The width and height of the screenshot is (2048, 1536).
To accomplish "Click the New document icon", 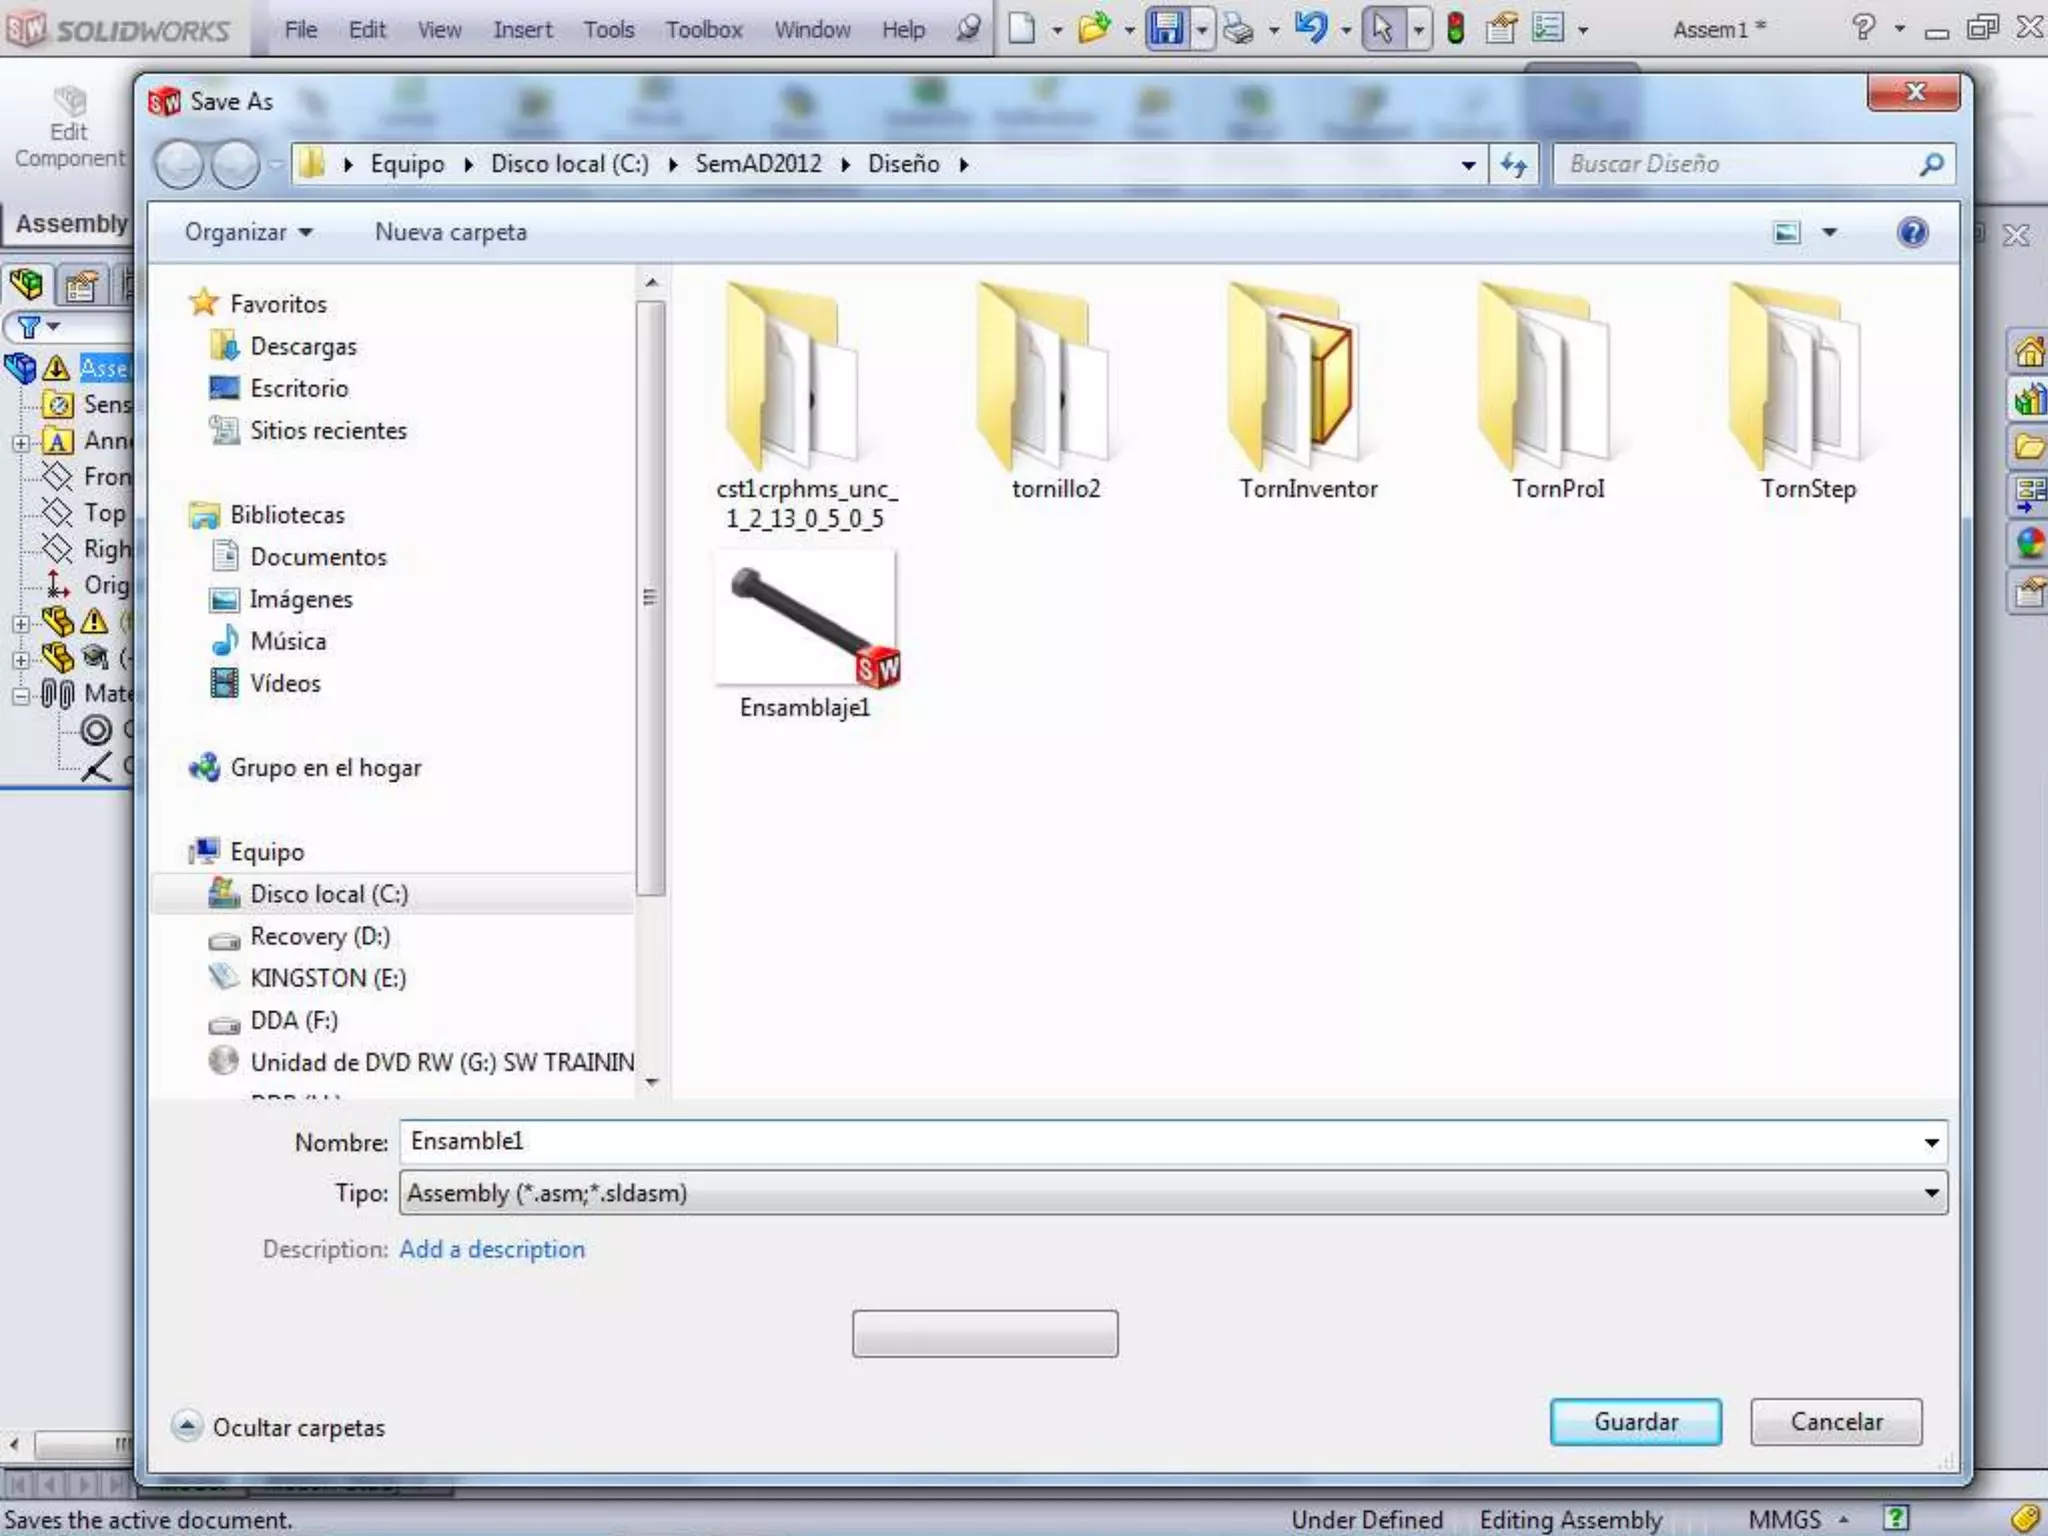I will coord(1021,28).
